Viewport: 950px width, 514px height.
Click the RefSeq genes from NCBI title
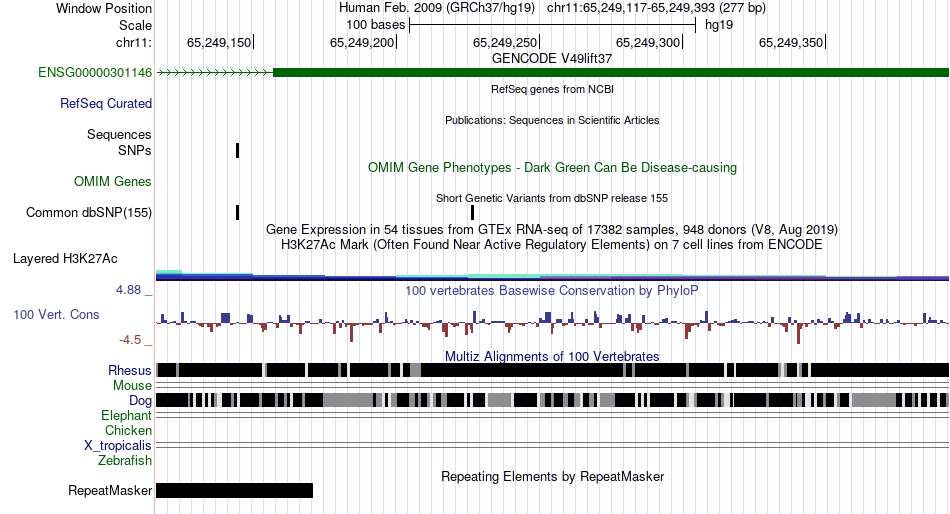point(552,89)
